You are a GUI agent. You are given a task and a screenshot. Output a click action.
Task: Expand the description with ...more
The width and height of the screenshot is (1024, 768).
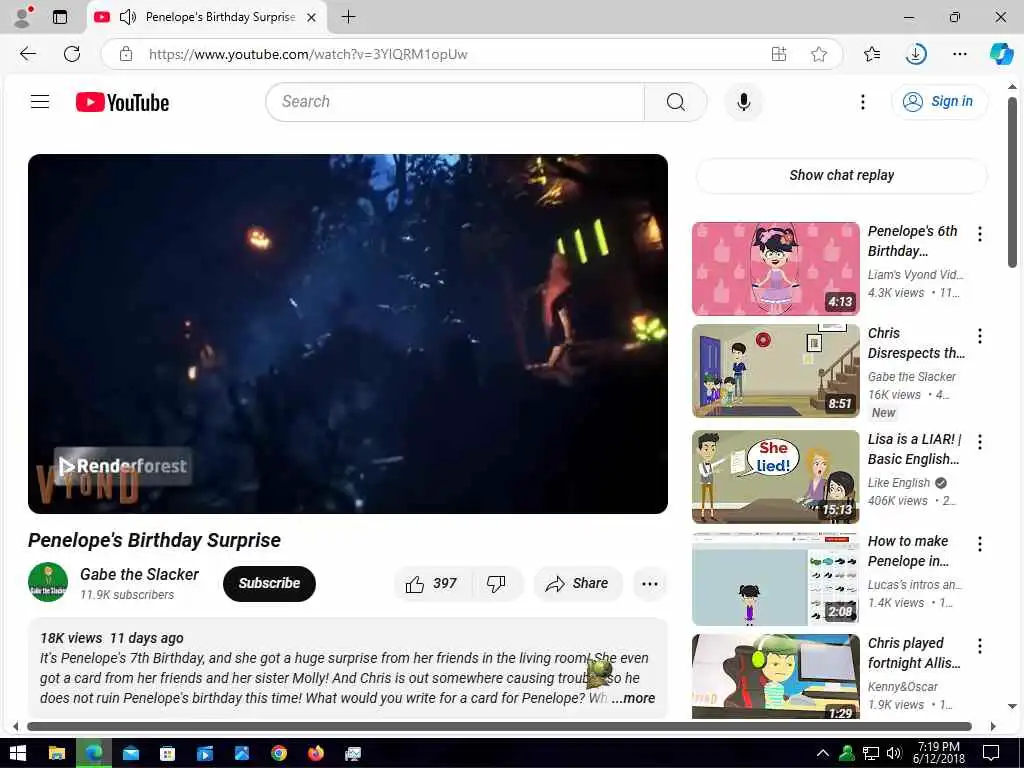pyautogui.click(x=633, y=698)
